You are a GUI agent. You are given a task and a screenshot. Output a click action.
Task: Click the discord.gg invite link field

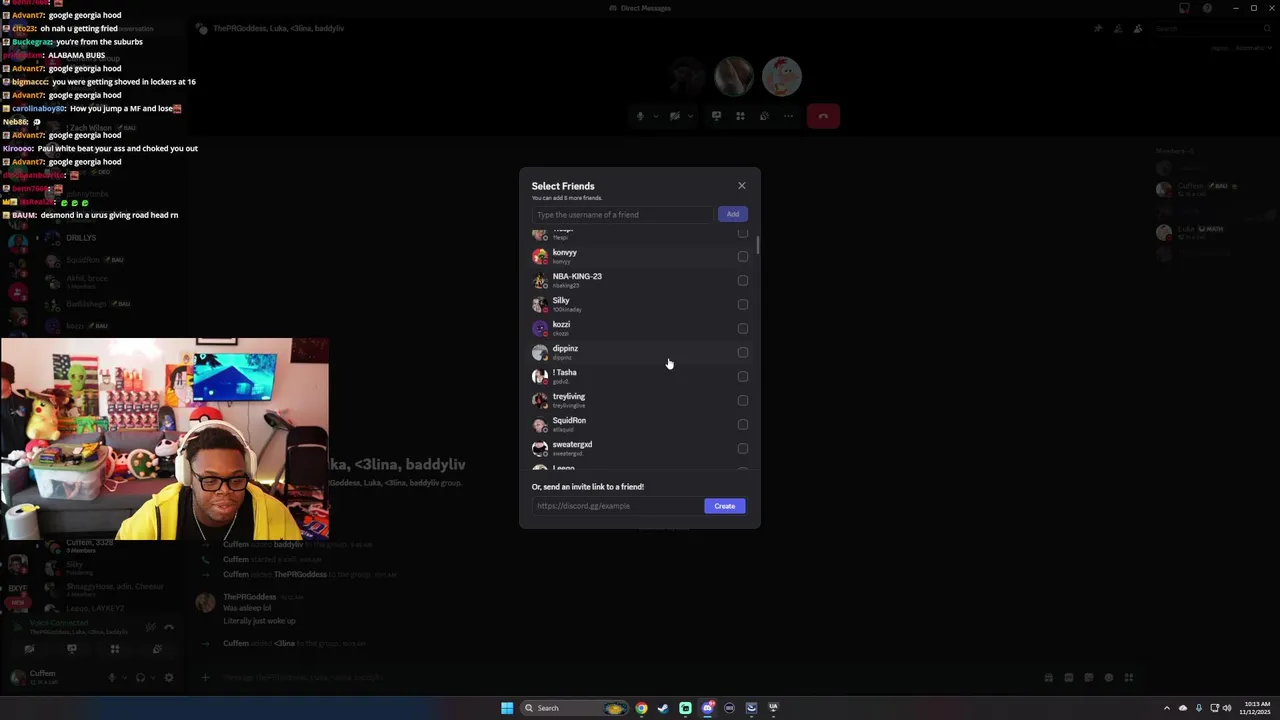(x=616, y=506)
